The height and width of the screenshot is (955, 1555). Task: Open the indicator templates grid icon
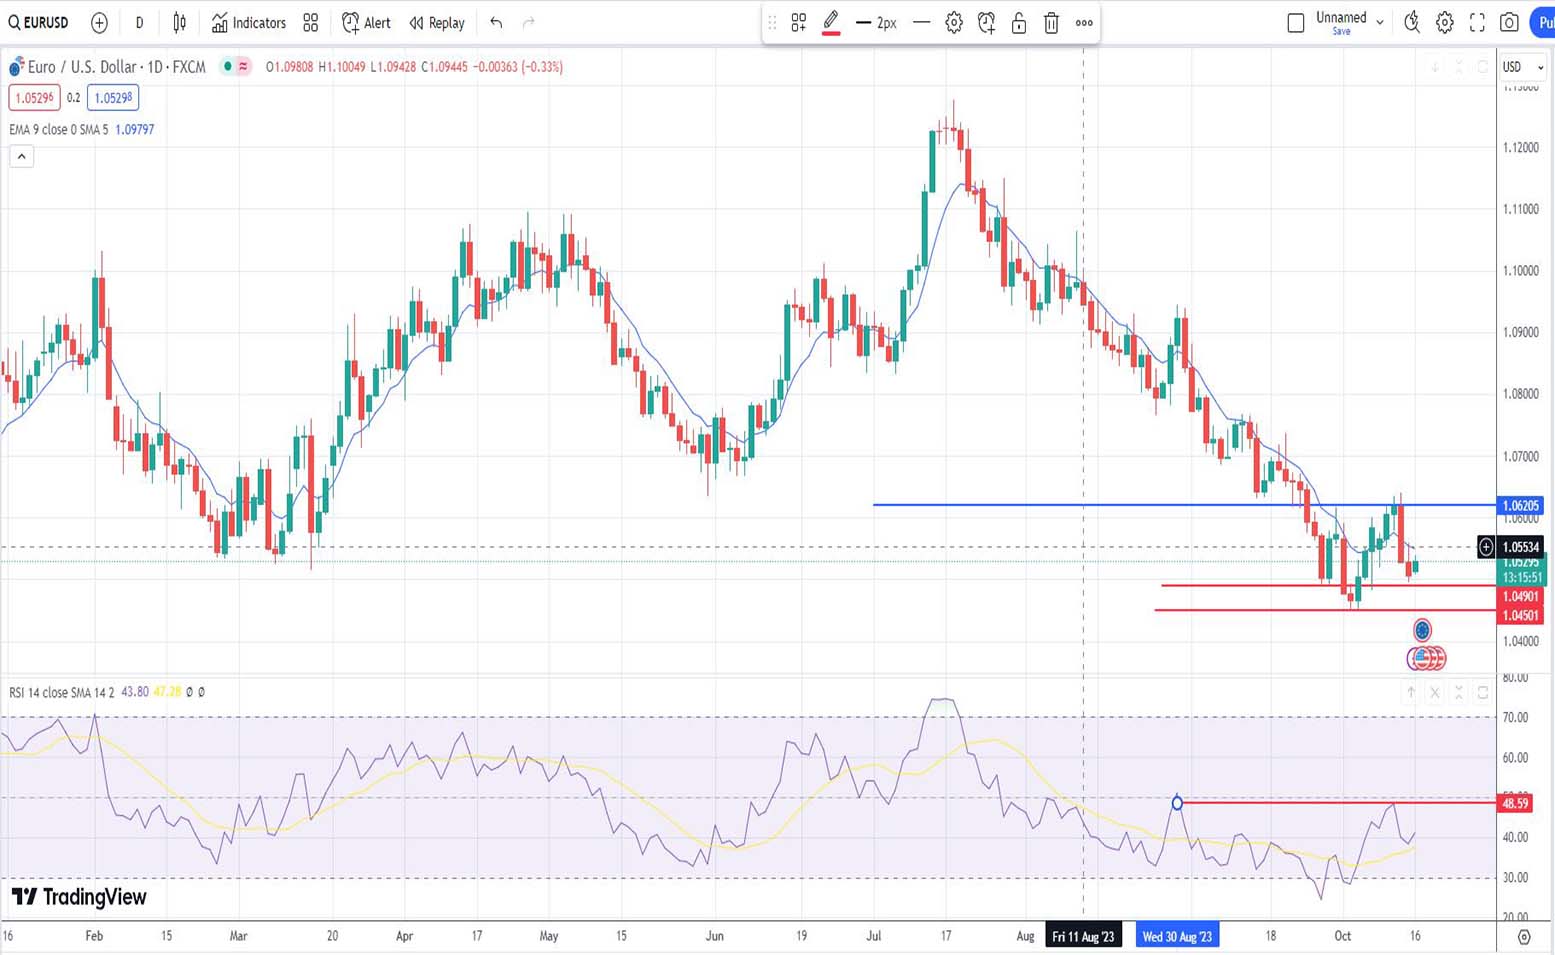(x=311, y=22)
